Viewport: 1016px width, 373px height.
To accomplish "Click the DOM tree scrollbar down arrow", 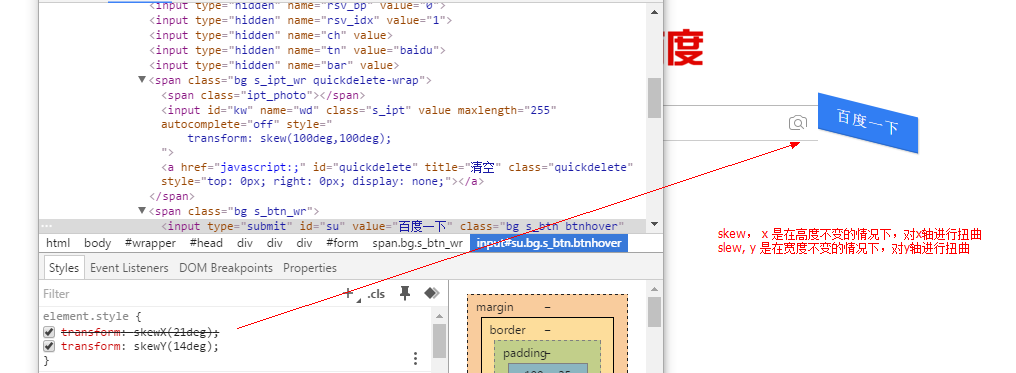I will coord(654,225).
